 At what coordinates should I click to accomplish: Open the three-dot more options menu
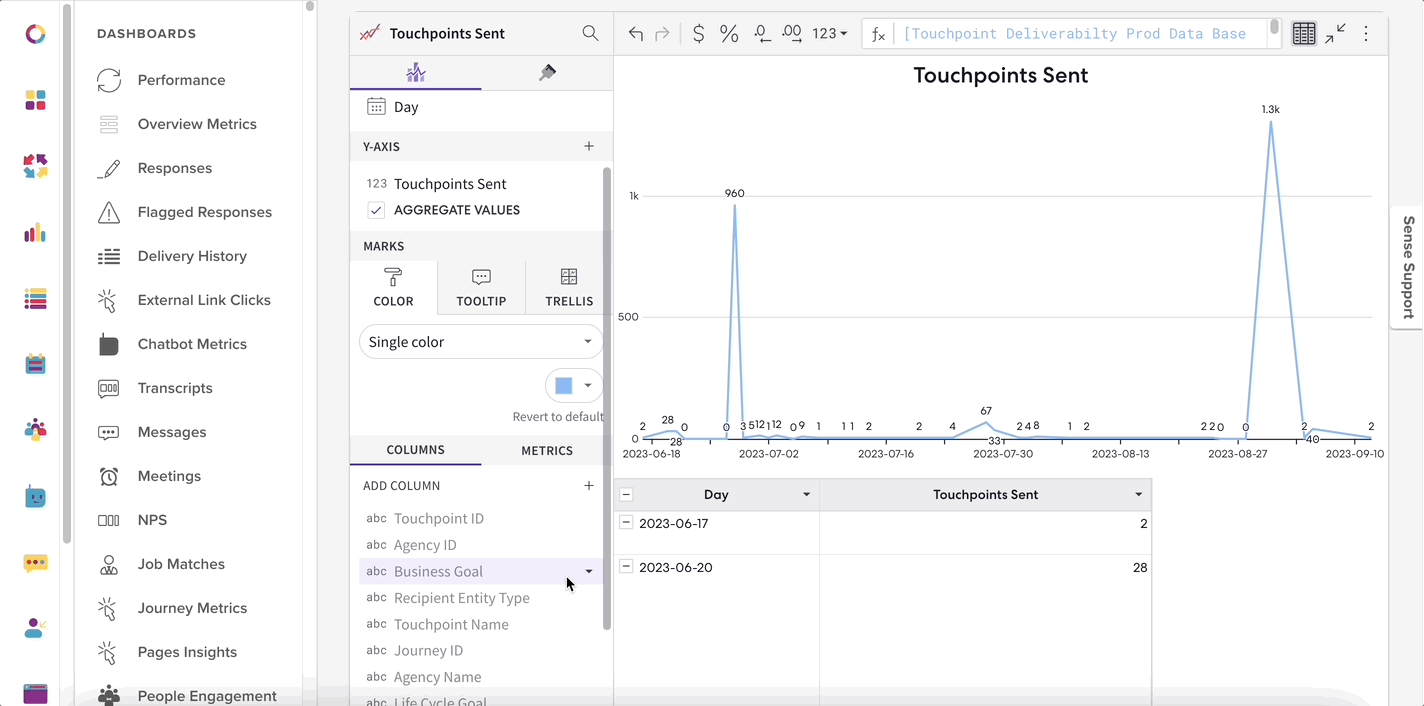pyautogui.click(x=1366, y=34)
